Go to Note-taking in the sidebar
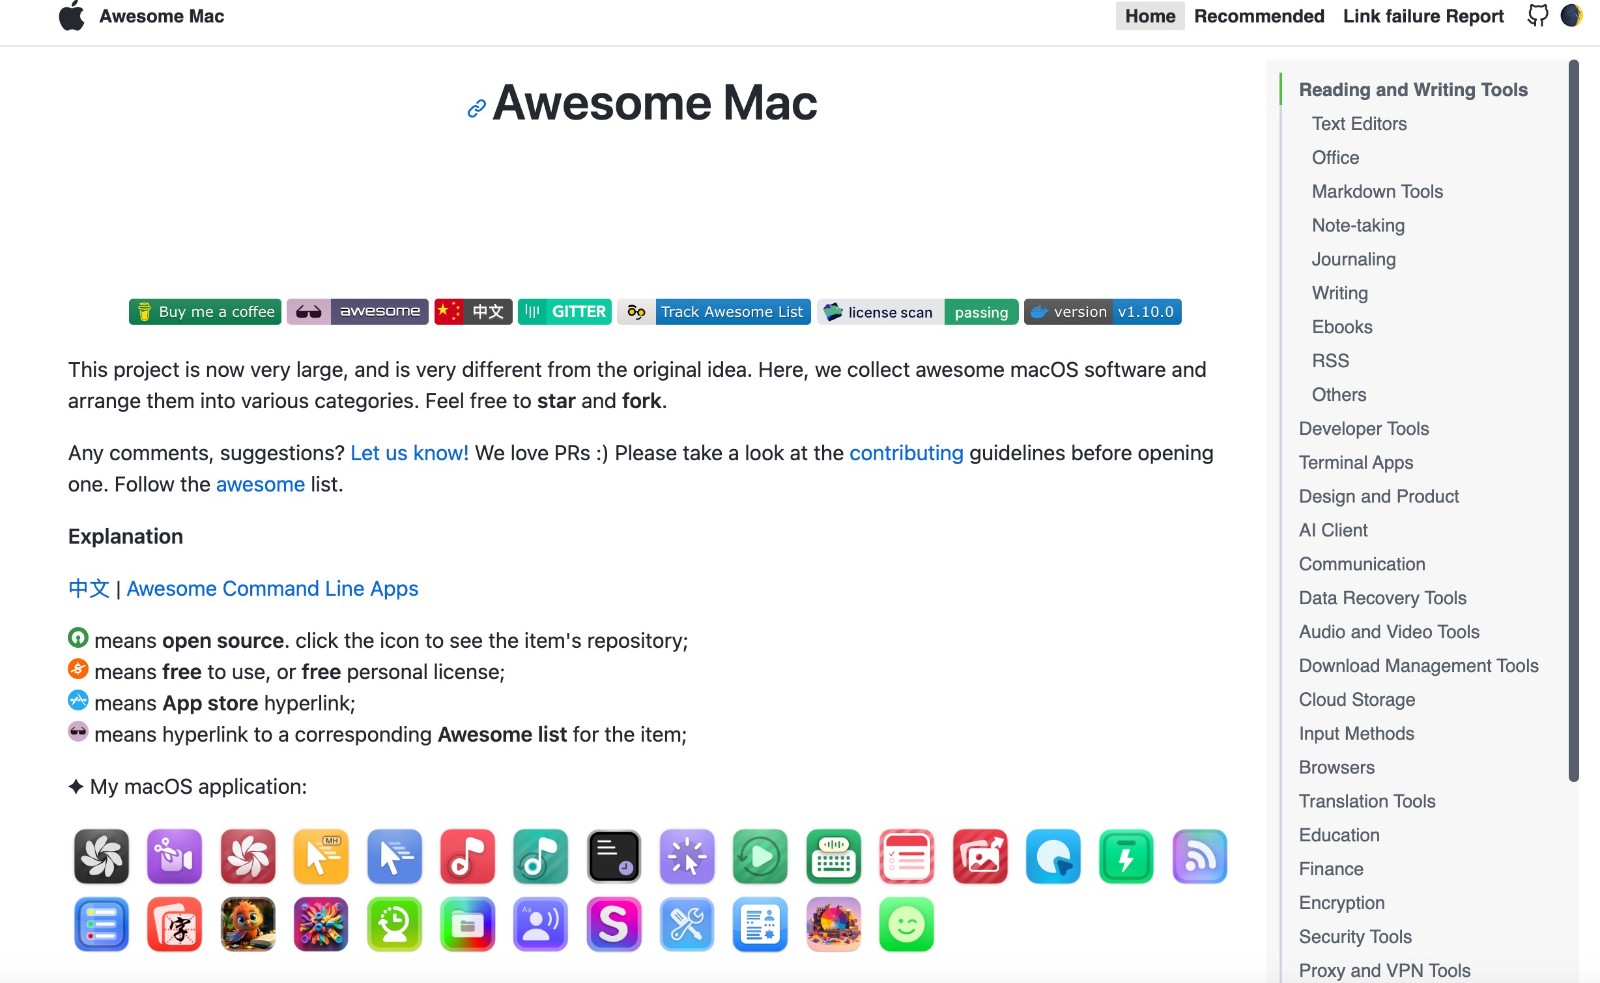This screenshot has height=983, width=1600. click(1358, 226)
